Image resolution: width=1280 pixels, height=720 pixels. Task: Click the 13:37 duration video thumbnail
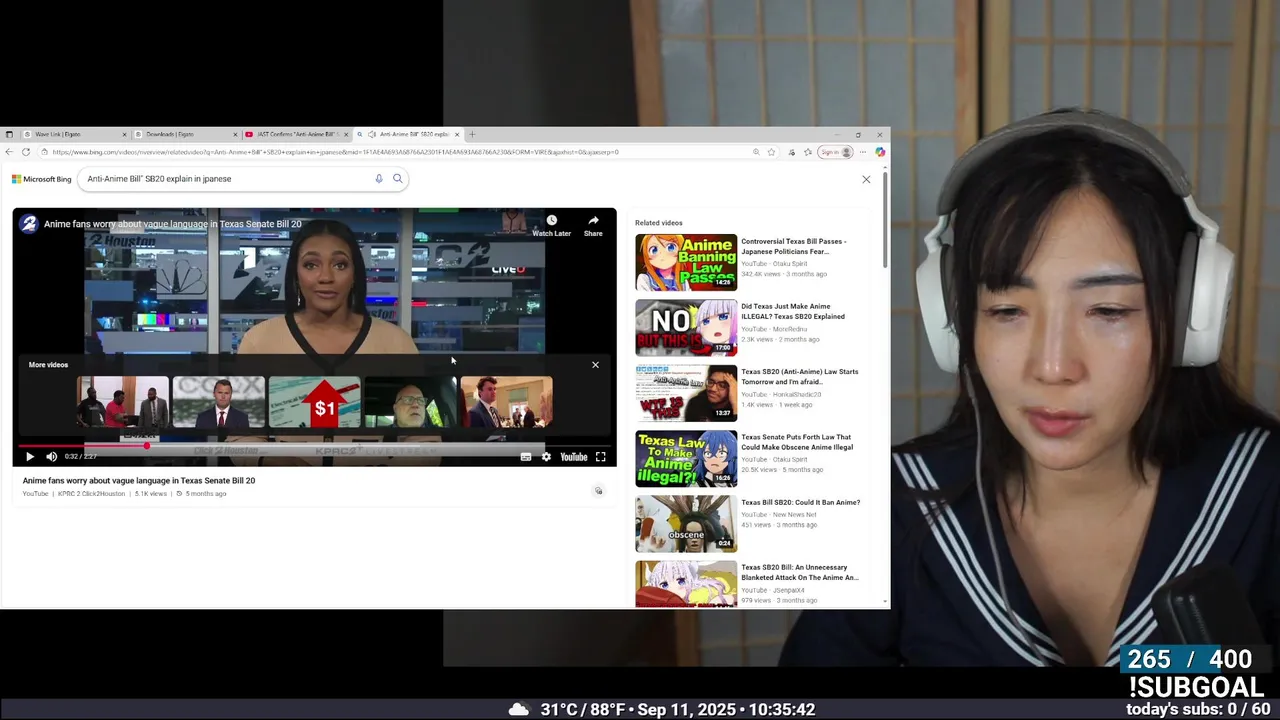[686, 393]
